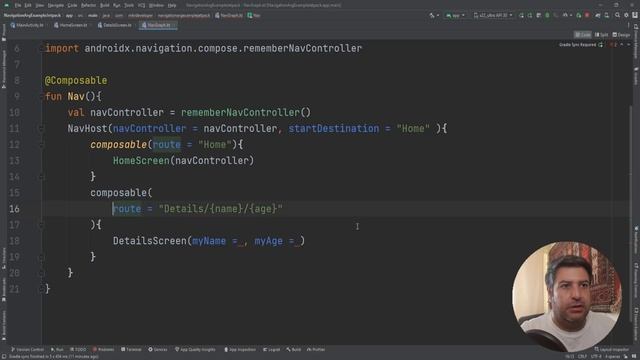Open the Profiler tool window

(316, 350)
